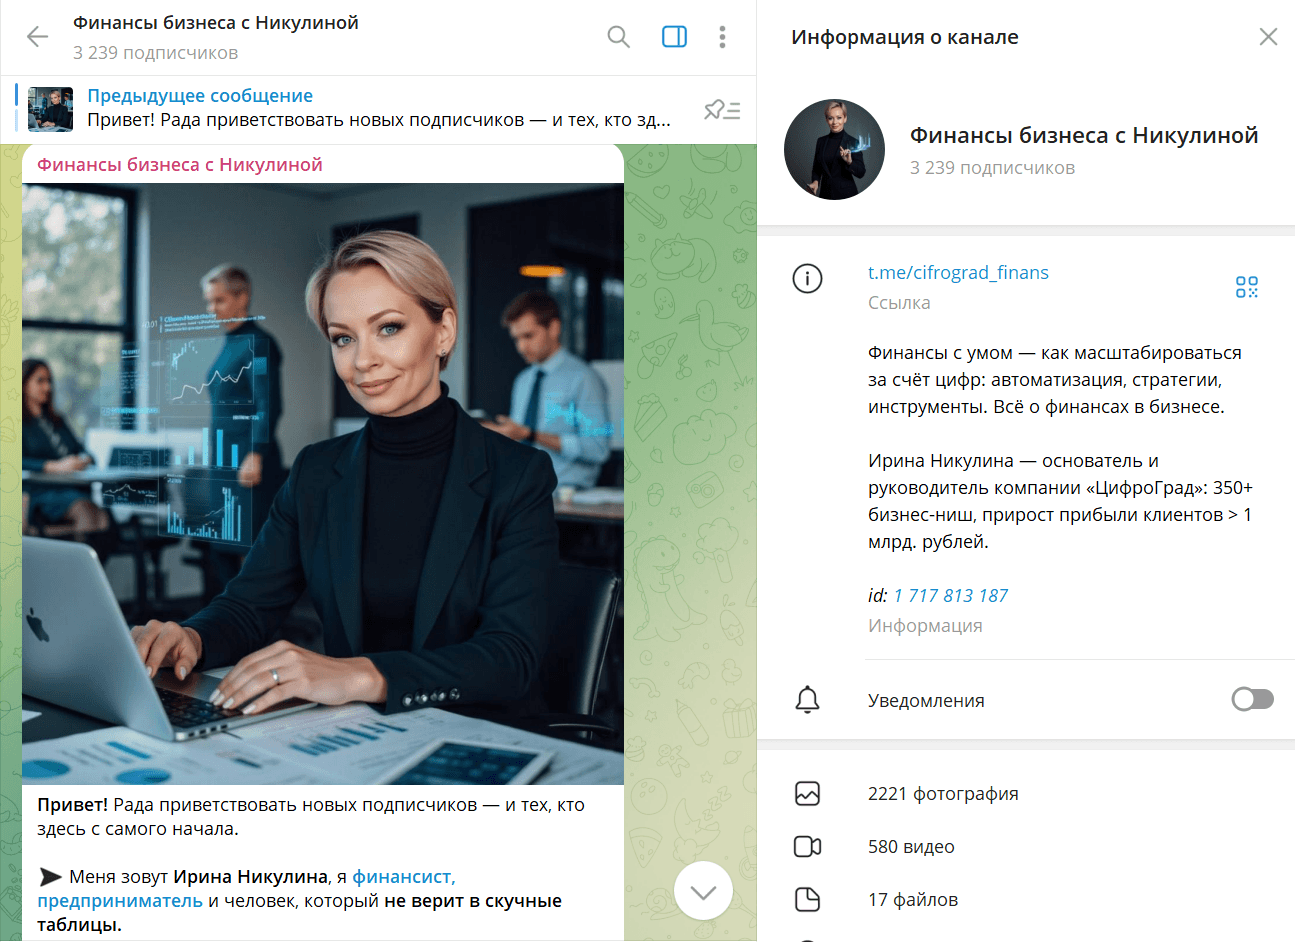Toggle the Уведомления switch
Screen dimensions: 1295x942
pos(1252,699)
